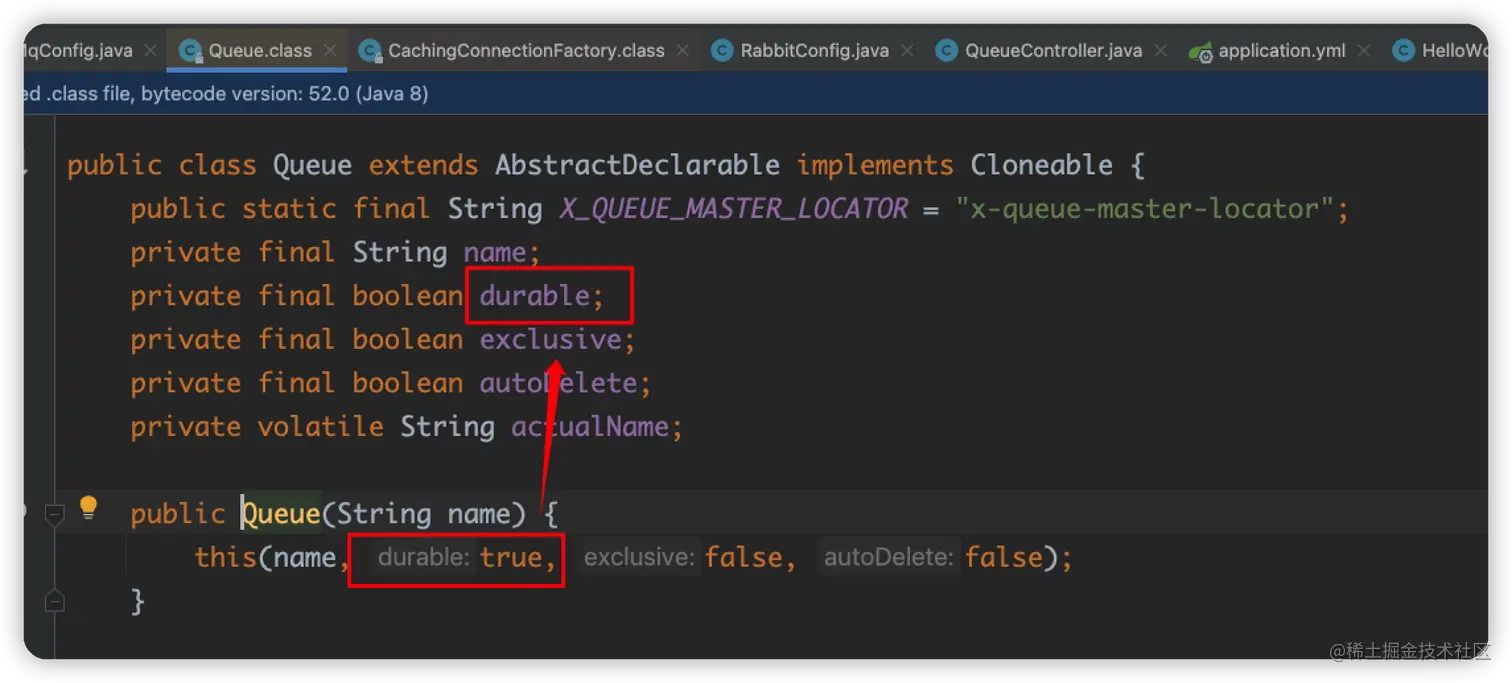The image size is (1512, 683).
Task: Switch to QueueController.java tab
Action: 1053,51
